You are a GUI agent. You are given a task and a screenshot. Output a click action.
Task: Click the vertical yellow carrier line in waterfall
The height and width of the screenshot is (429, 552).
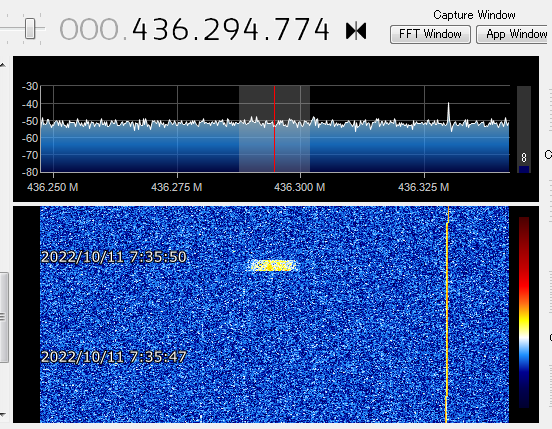pyautogui.click(x=447, y=315)
